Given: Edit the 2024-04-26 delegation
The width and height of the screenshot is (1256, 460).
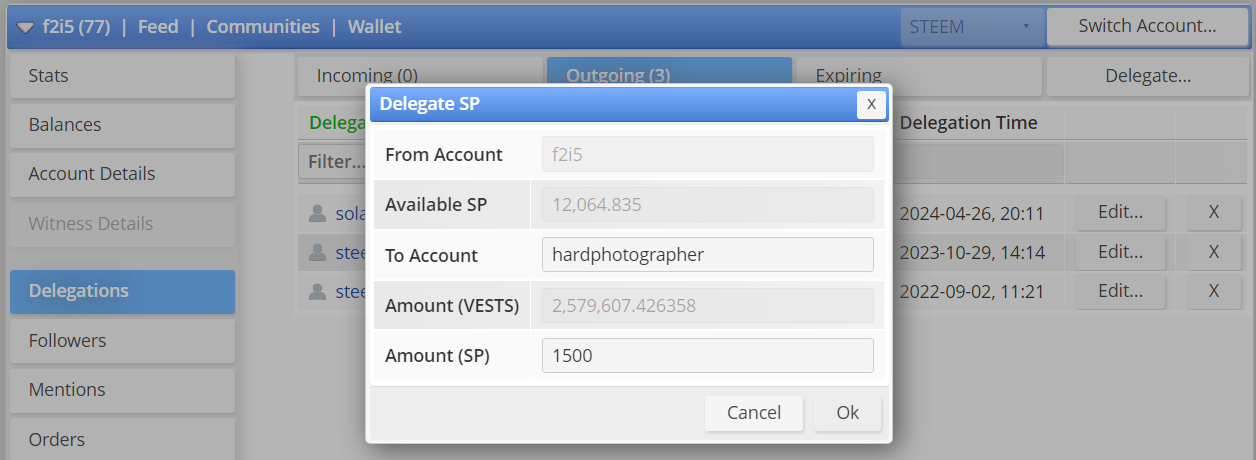Looking at the screenshot, I should (x=1120, y=212).
